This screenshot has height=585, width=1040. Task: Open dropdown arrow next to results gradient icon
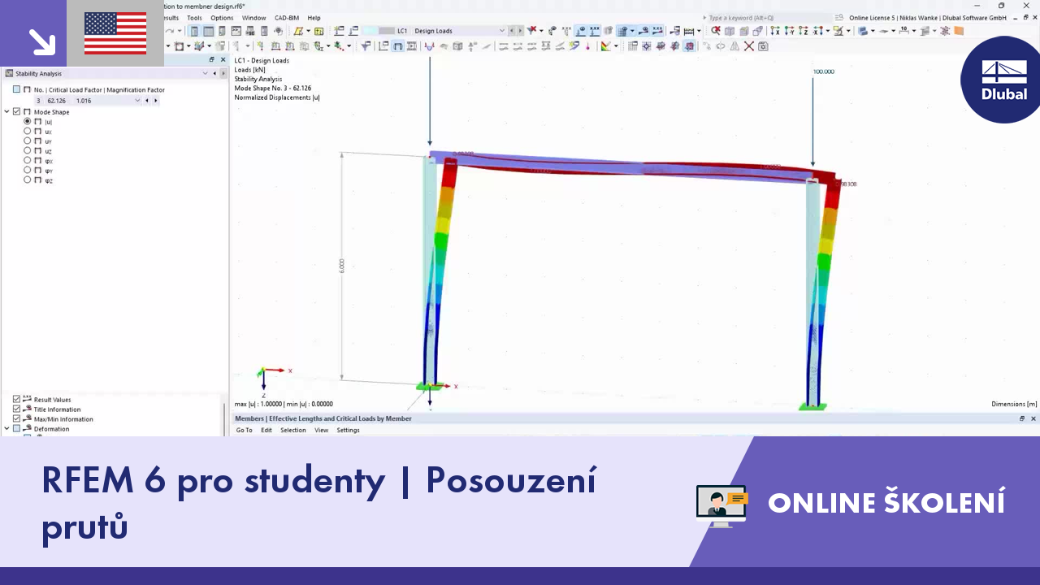(x=616, y=46)
